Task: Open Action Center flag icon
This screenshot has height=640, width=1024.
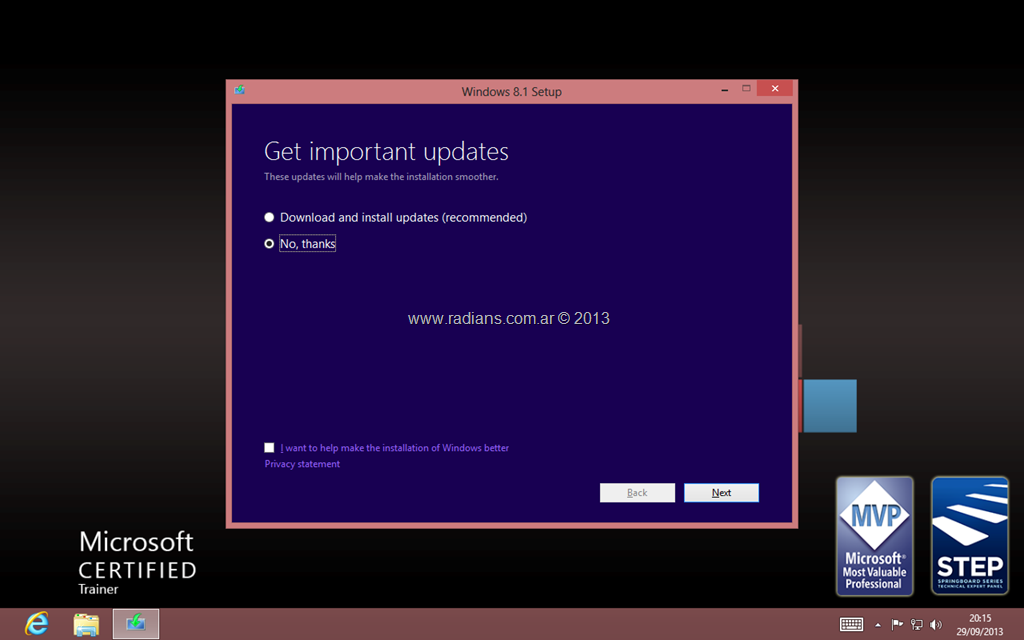Action: pos(897,625)
